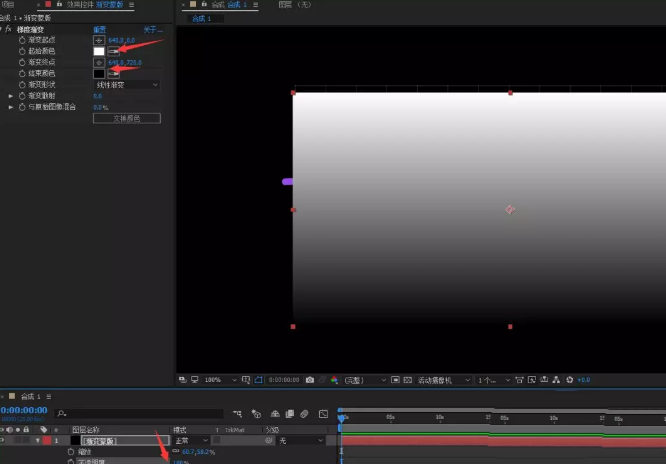Open timeline 合成 1 panel menu icon
The image size is (666, 464).
(x=49, y=396)
